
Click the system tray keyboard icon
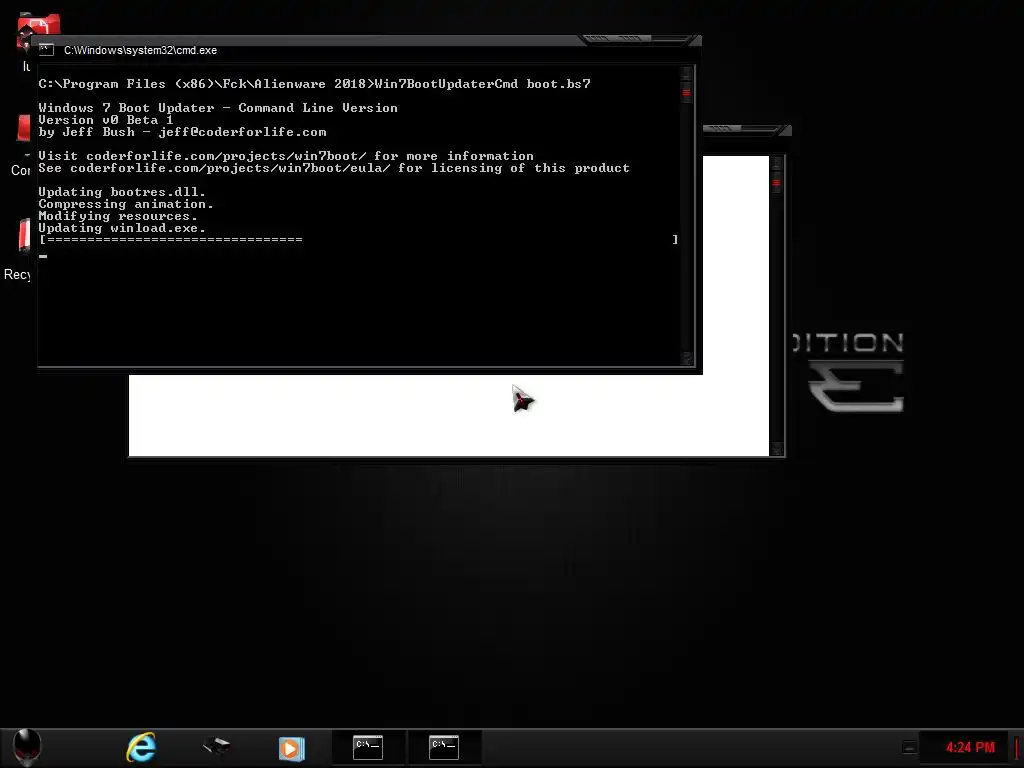tap(909, 747)
